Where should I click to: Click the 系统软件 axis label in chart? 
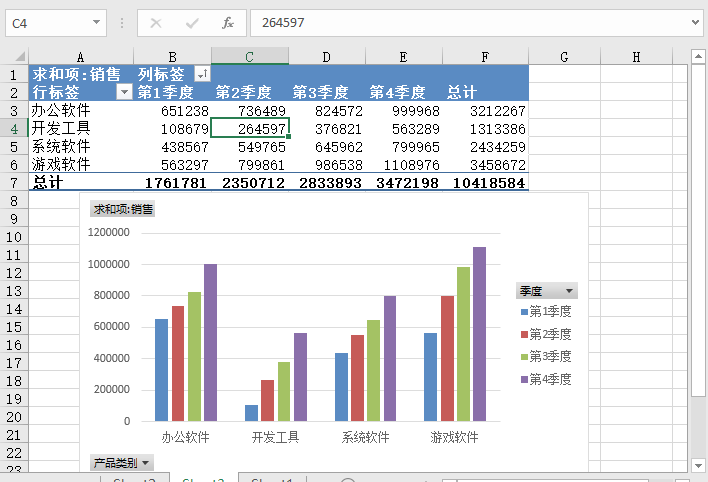(365, 437)
